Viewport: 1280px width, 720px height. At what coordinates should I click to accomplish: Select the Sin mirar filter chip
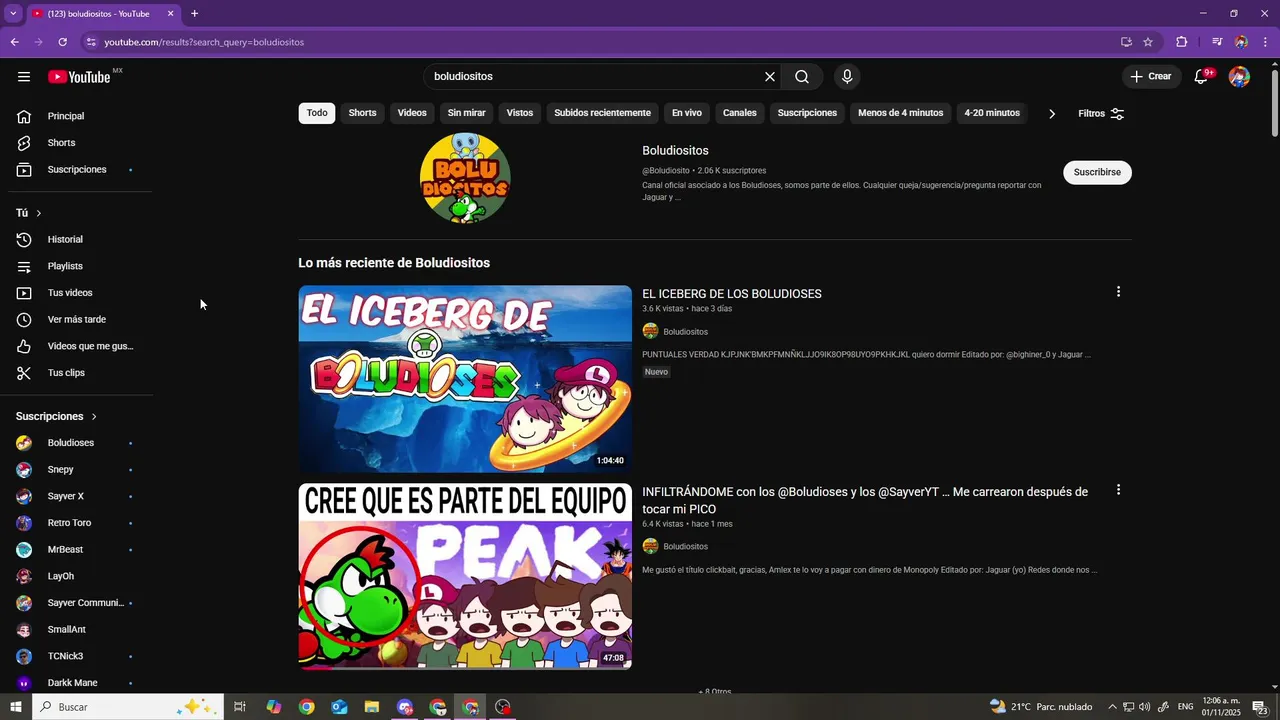pos(466,113)
